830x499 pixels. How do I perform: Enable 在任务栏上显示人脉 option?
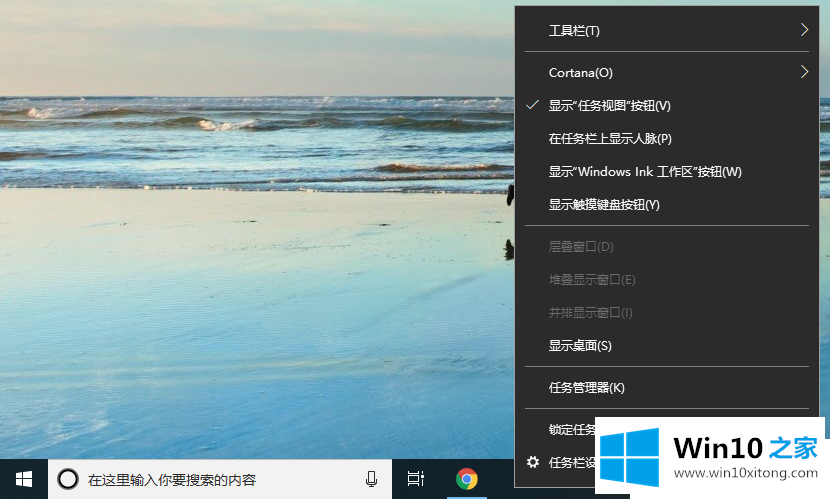tap(609, 139)
